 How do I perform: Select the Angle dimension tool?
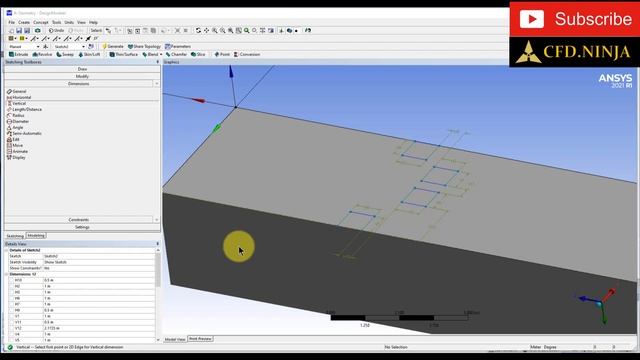pyautogui.click(x=15, y=127)
